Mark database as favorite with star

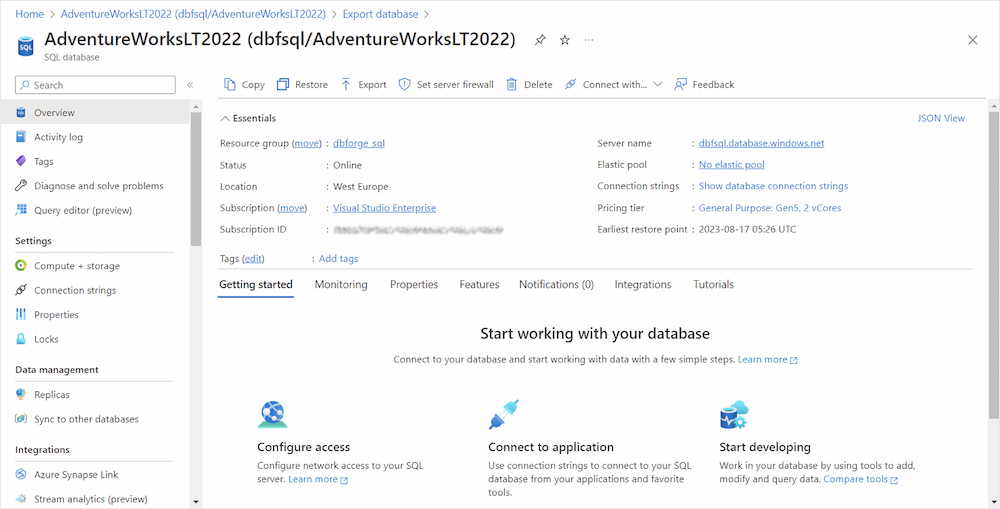point(564,40)
